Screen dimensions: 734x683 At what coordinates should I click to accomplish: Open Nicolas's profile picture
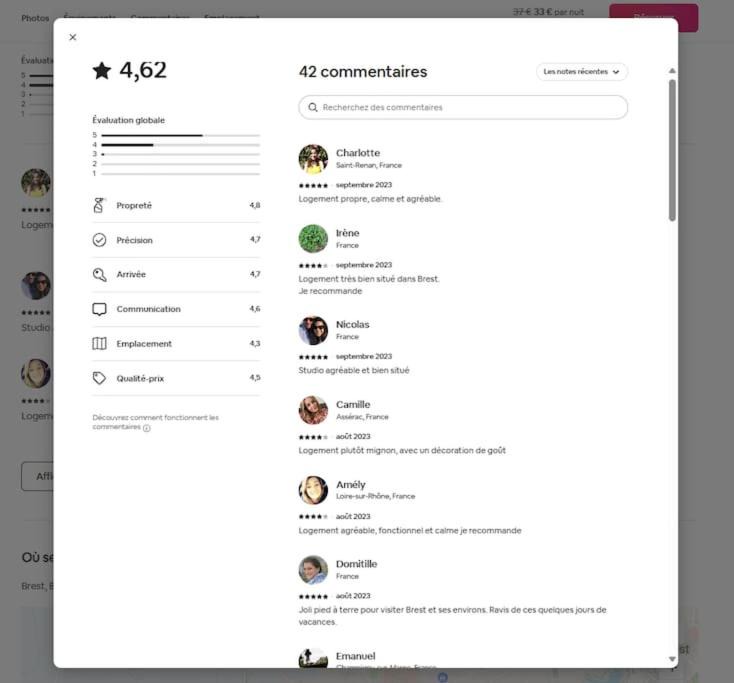tap(313, 330)
